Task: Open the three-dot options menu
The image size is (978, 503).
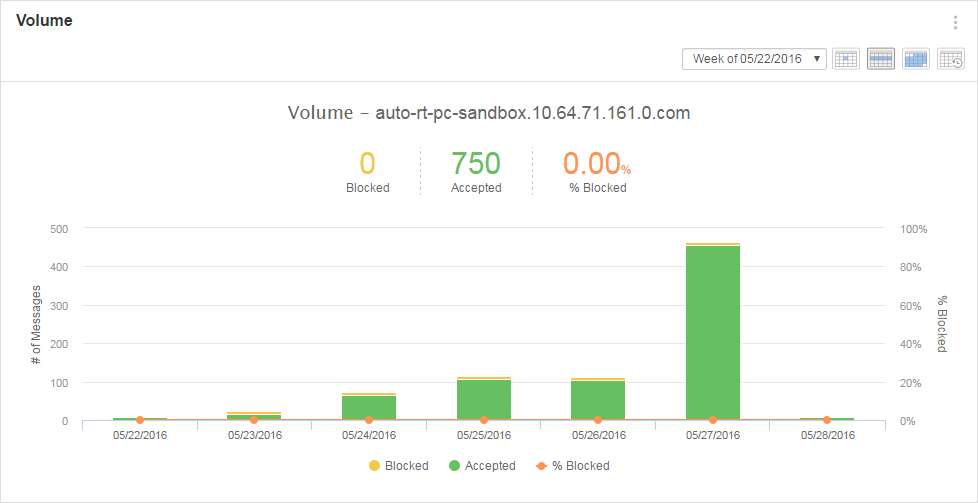Action: [955, 23]
